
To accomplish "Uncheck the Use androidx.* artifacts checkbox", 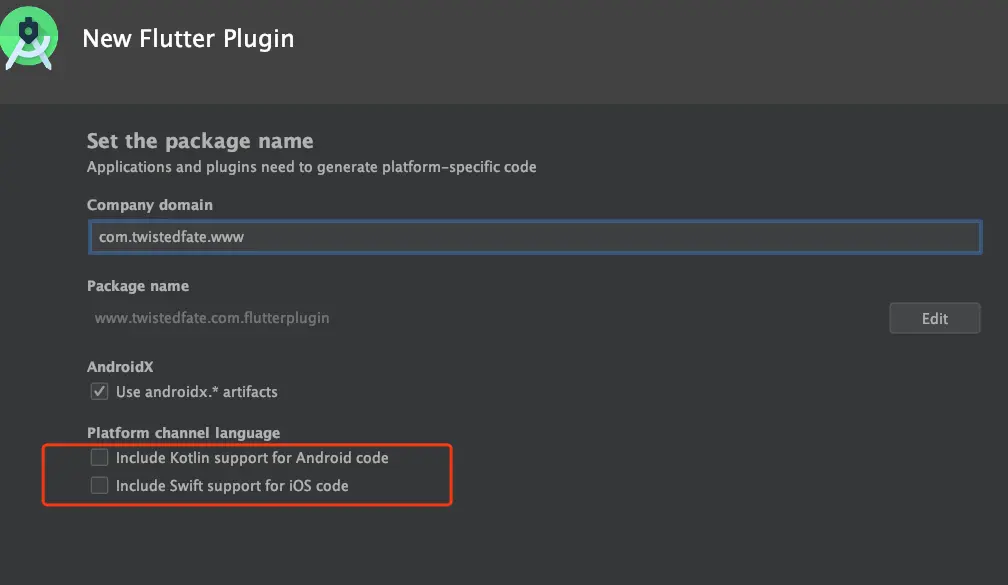I will click(99, 392).
